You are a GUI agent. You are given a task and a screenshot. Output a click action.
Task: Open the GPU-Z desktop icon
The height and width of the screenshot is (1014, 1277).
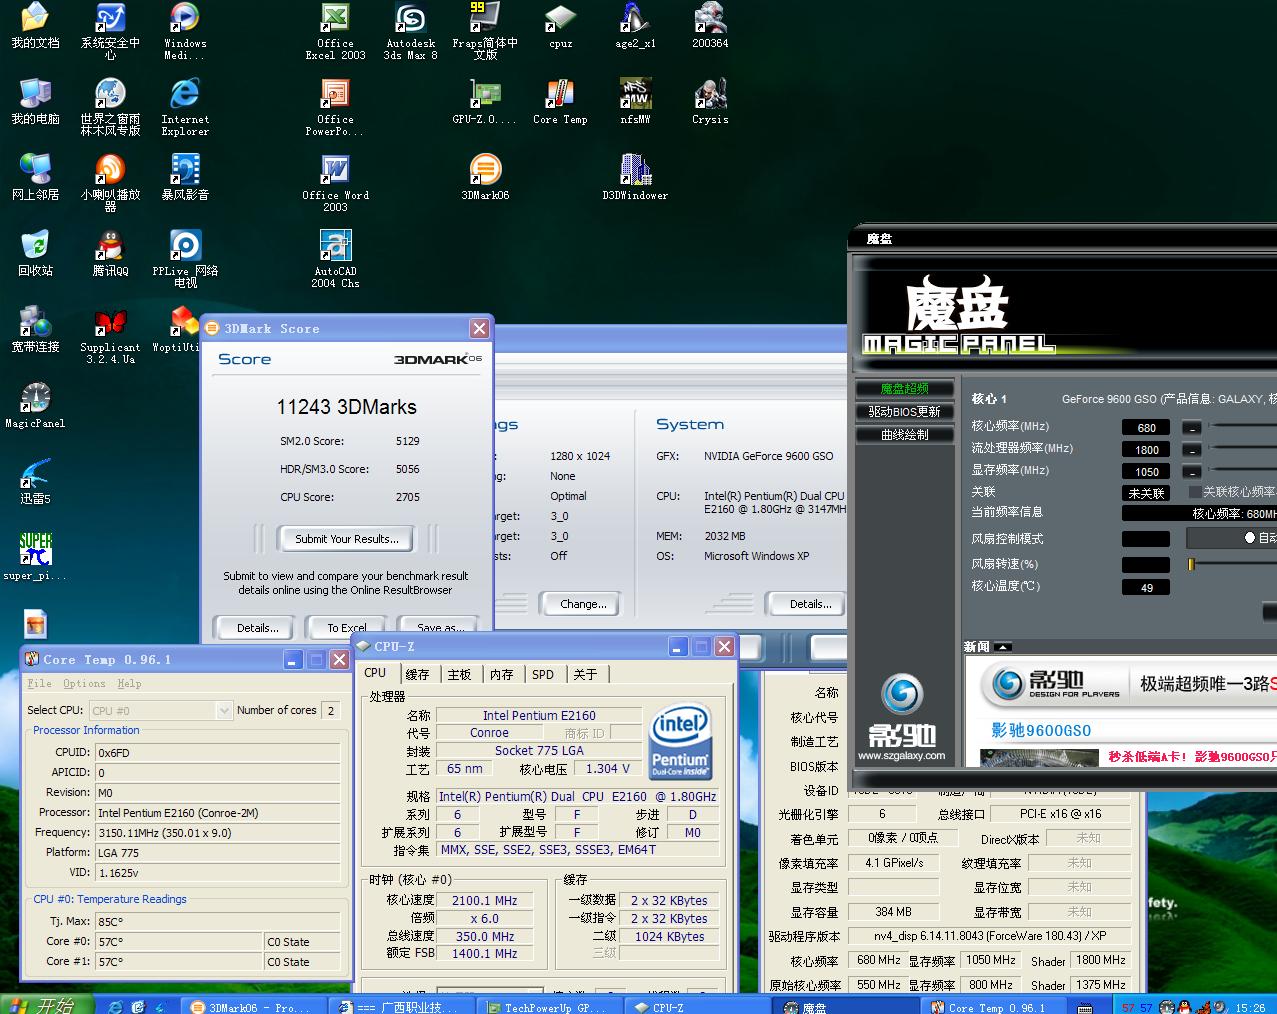pyautogui.click(x=485, y=102)
